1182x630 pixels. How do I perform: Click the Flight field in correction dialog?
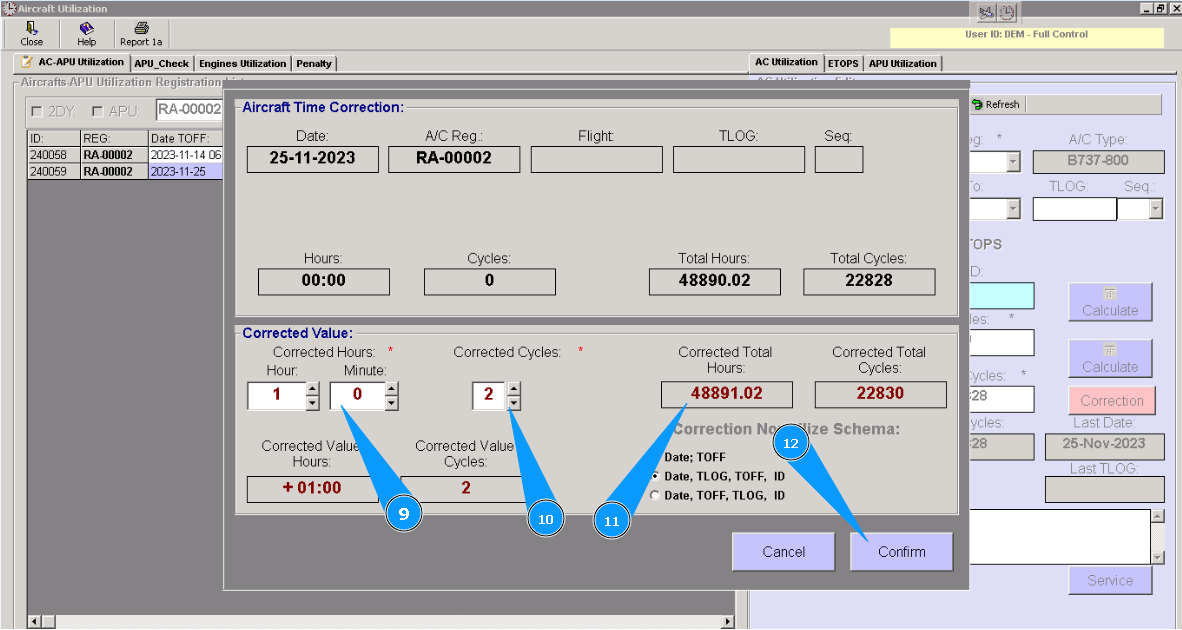[596, 159]
